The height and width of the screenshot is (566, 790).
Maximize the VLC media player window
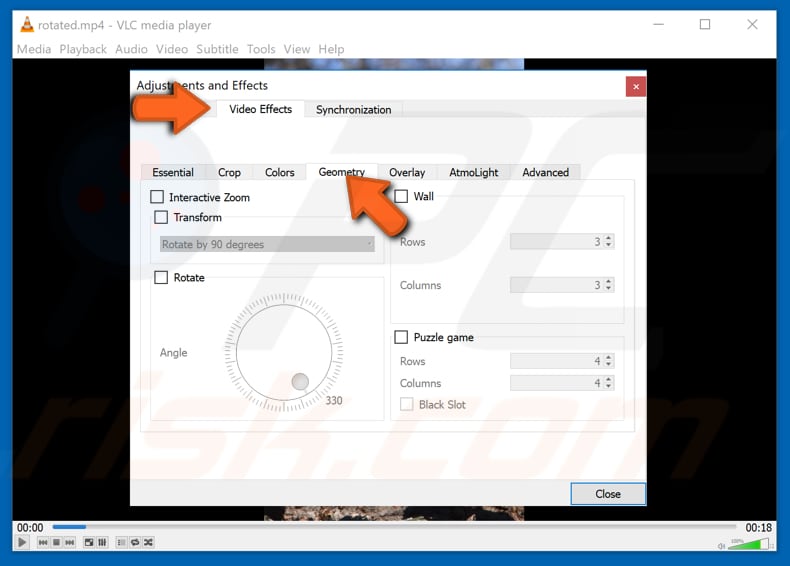pyautogui.click(x=705, y=24)
